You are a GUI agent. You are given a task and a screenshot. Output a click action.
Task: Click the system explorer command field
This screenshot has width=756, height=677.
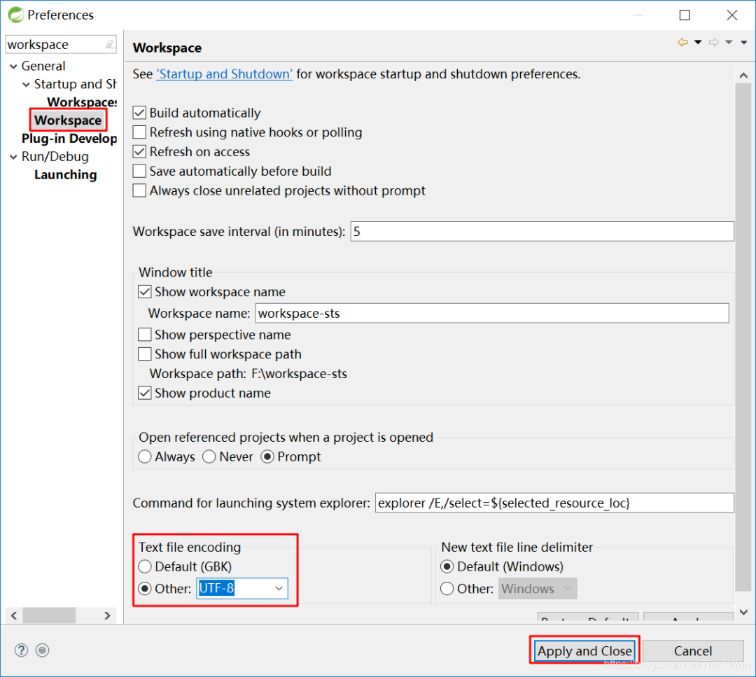[x=554, y=503]
